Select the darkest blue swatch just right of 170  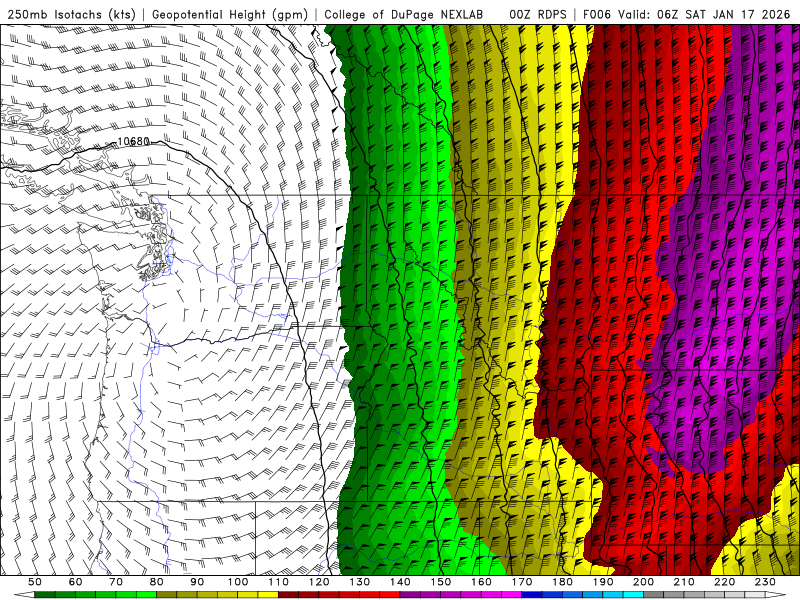coord(532,595)
